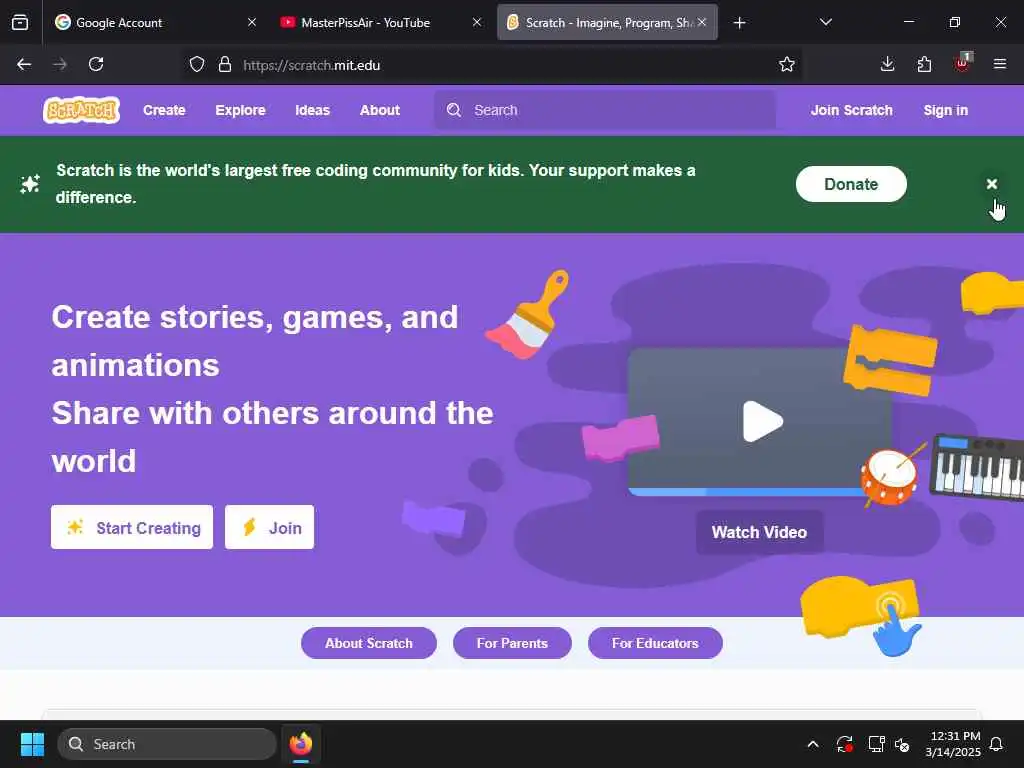The image size is (1024, 768).
Task: Click the Watch Video button
Action: [760, 532]
